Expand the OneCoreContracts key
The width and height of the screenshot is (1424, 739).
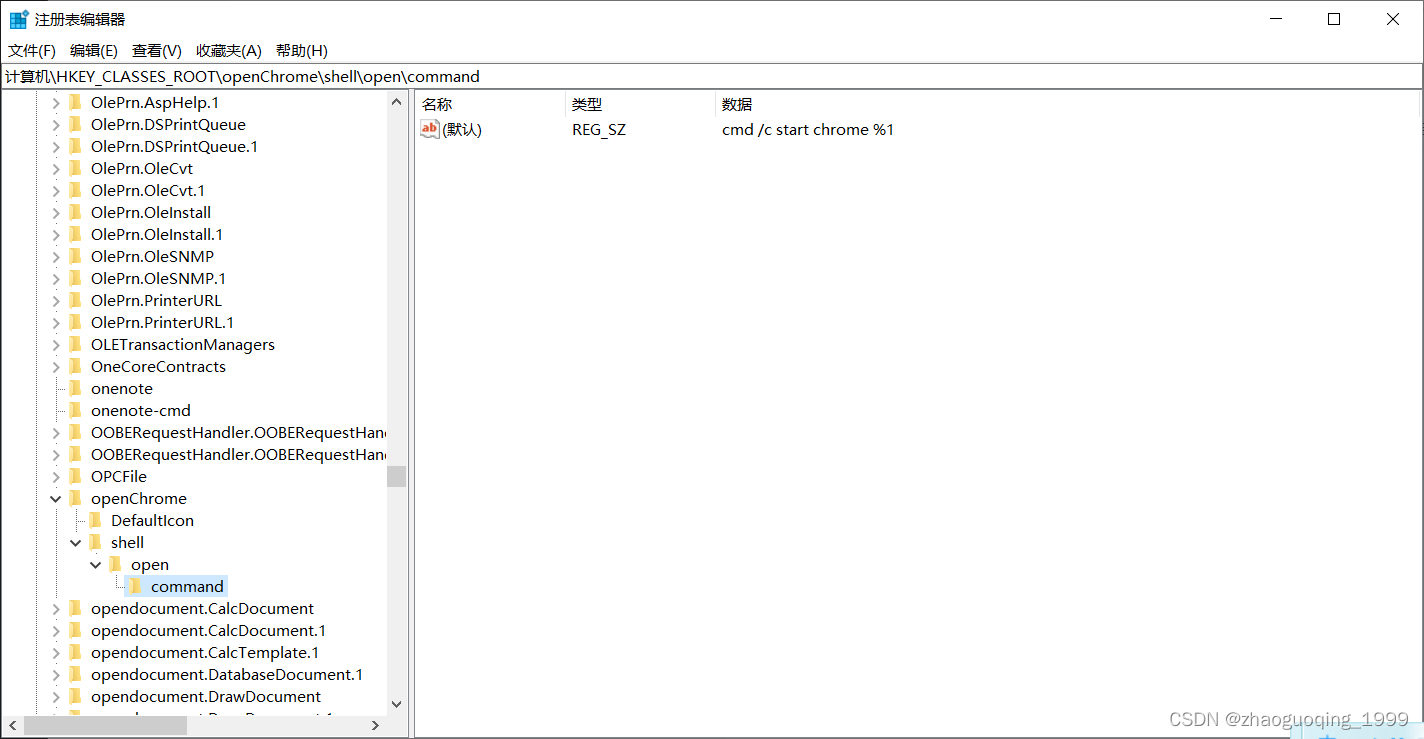click(x=56, y=366)
